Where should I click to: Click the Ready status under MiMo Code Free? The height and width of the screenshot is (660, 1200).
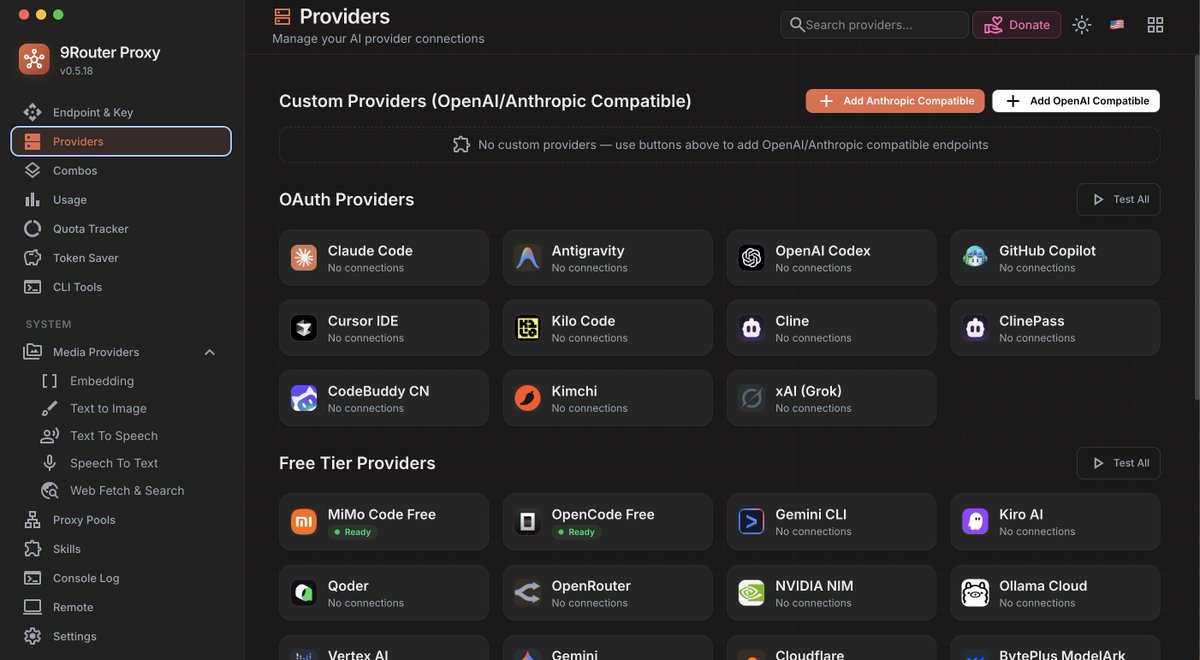(x=352, y=532)
